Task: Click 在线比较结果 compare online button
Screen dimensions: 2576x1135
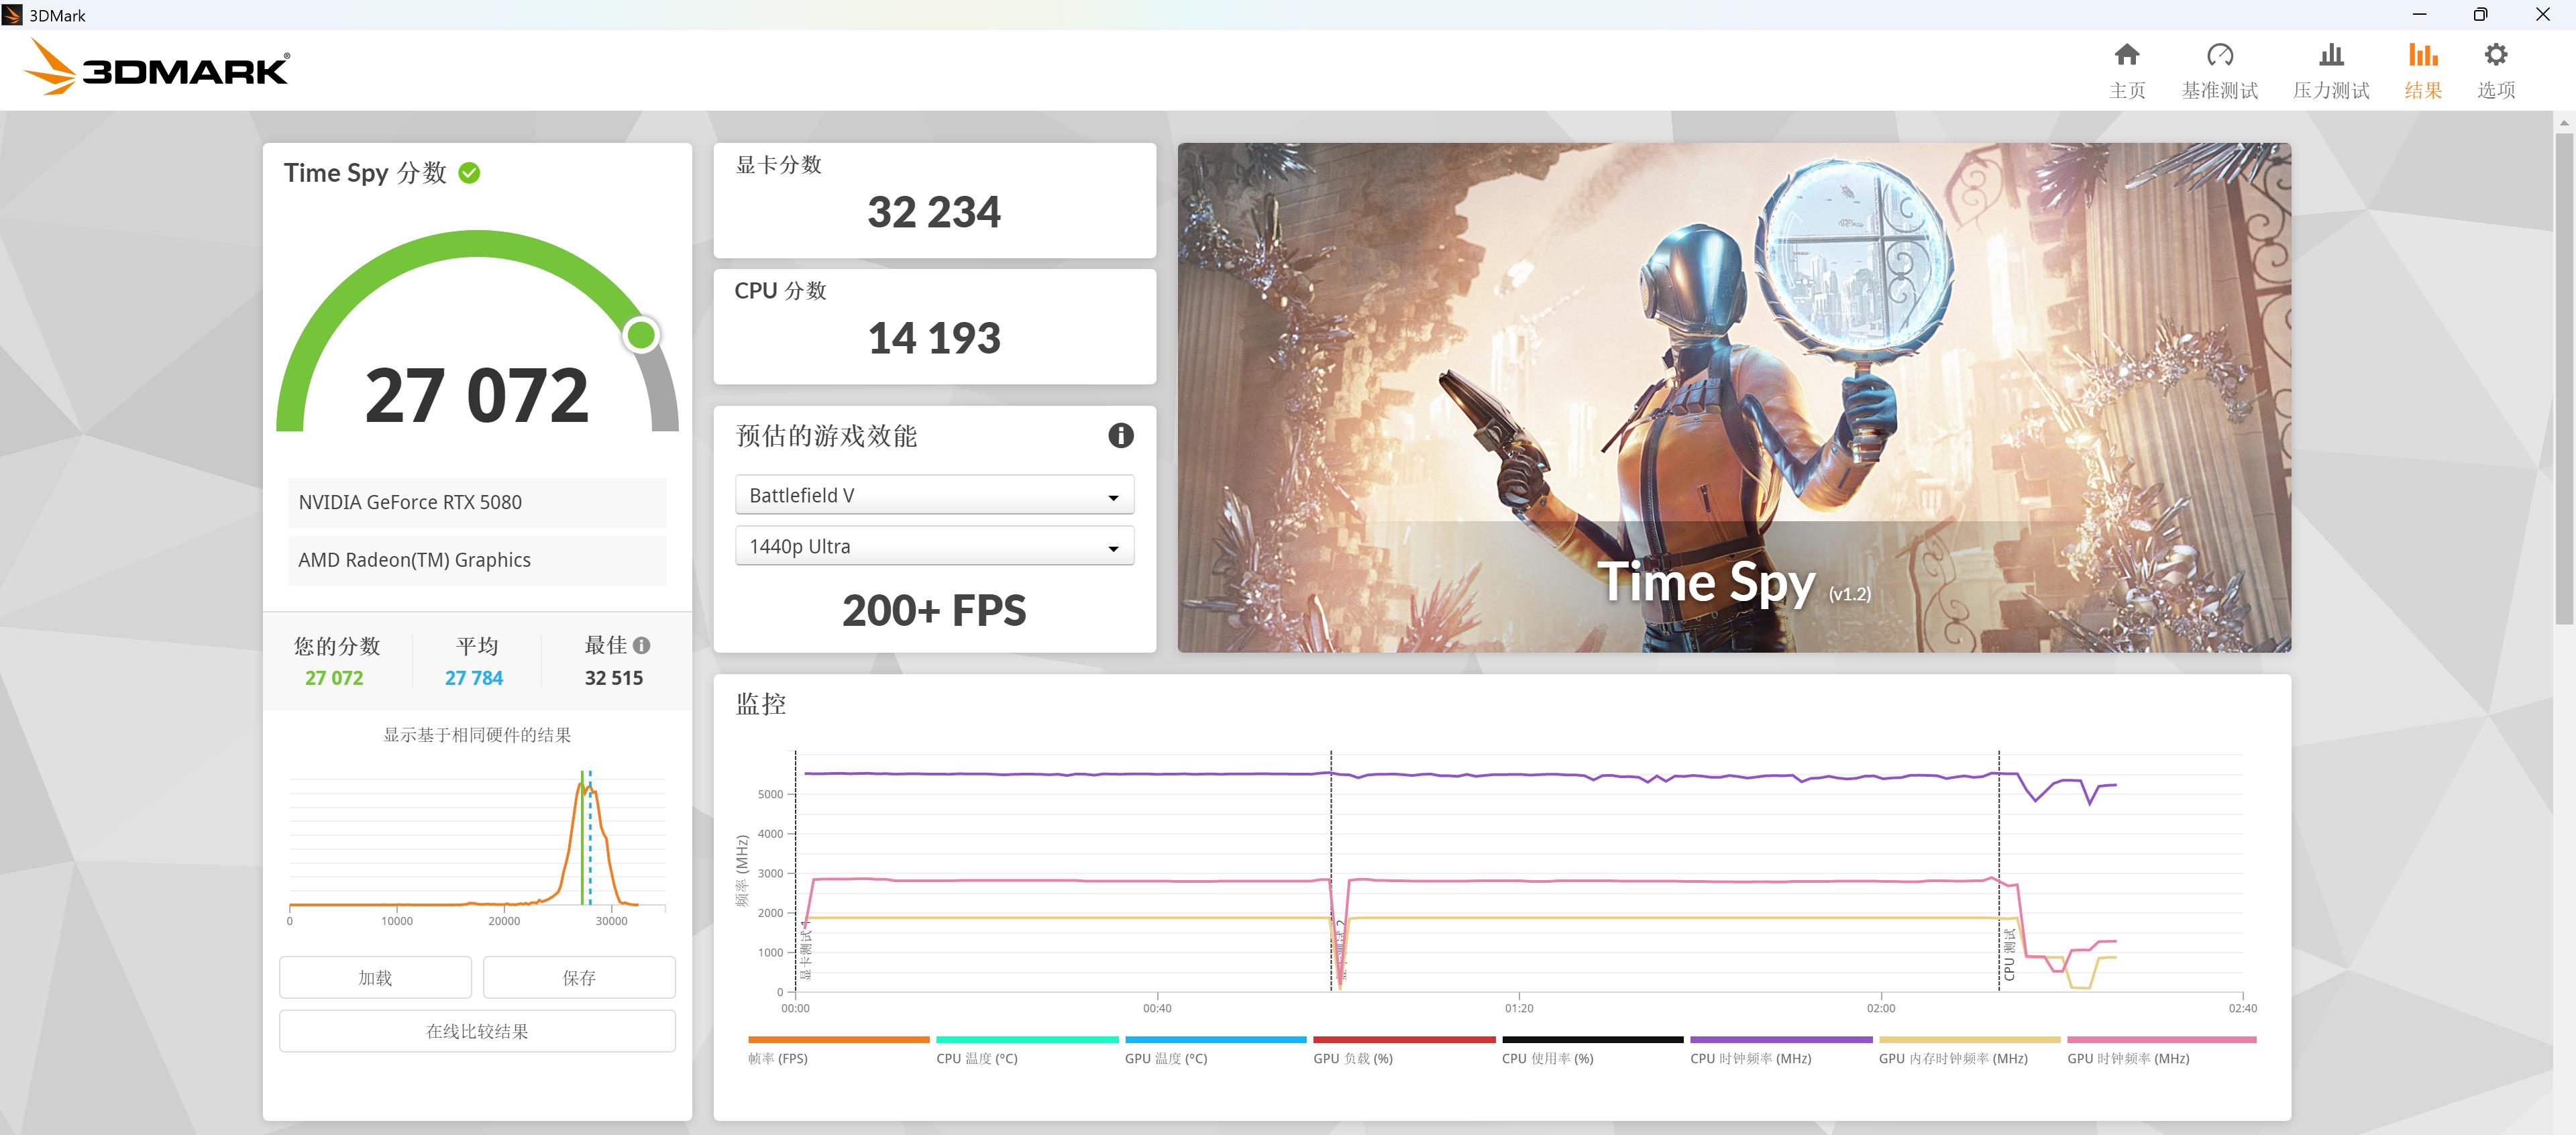Action: (x=477, y=1031)
